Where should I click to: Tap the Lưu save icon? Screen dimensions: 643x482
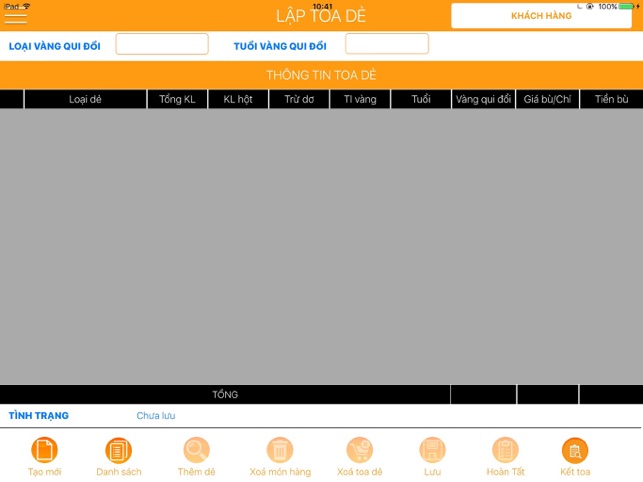432,450
